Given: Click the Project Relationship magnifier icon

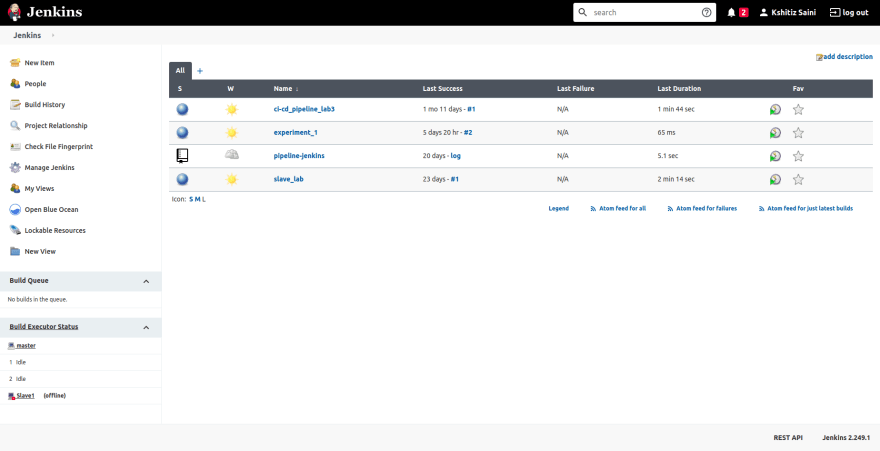Looking at the screenshot, I should [16, 126].
